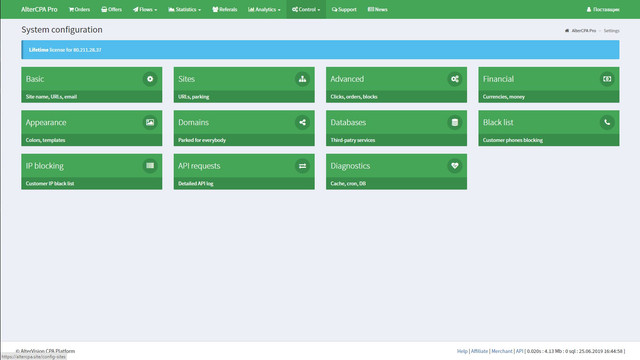Open the Analytics dropdown in navbar
This screenshot has width=640, height=360.
tap(264, 9)
